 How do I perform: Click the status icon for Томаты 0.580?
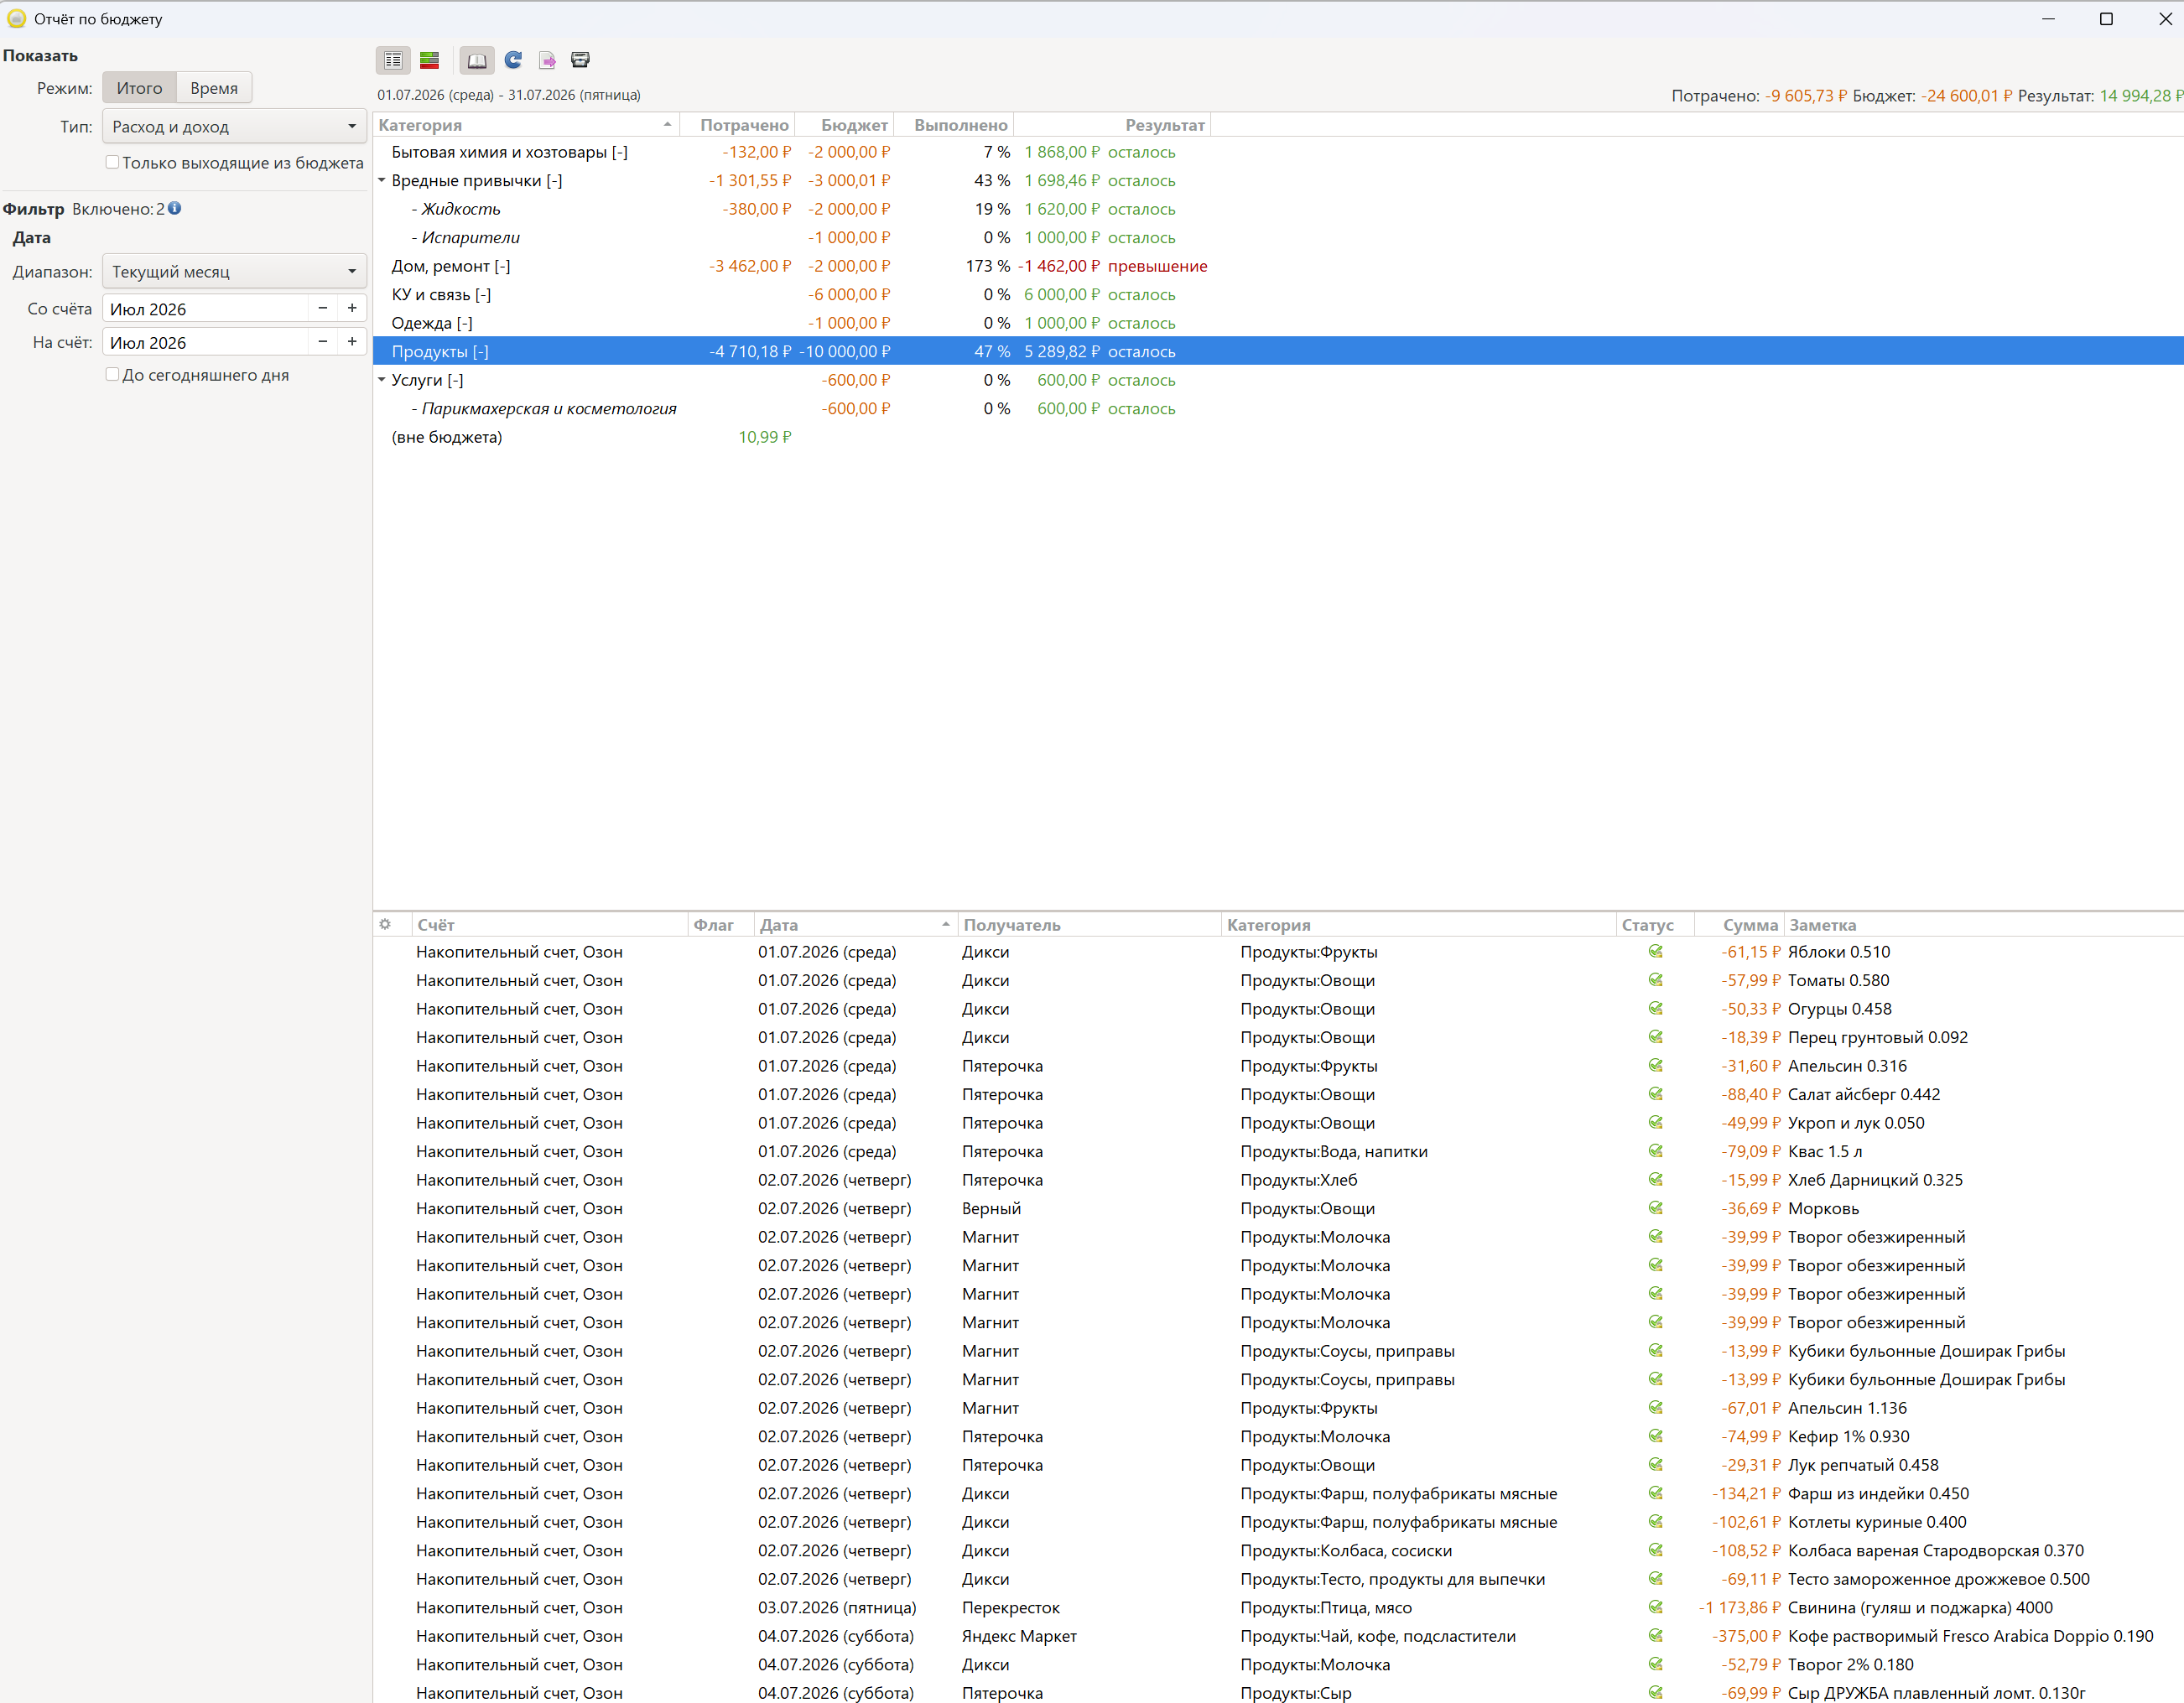[x=1656, y=980]
